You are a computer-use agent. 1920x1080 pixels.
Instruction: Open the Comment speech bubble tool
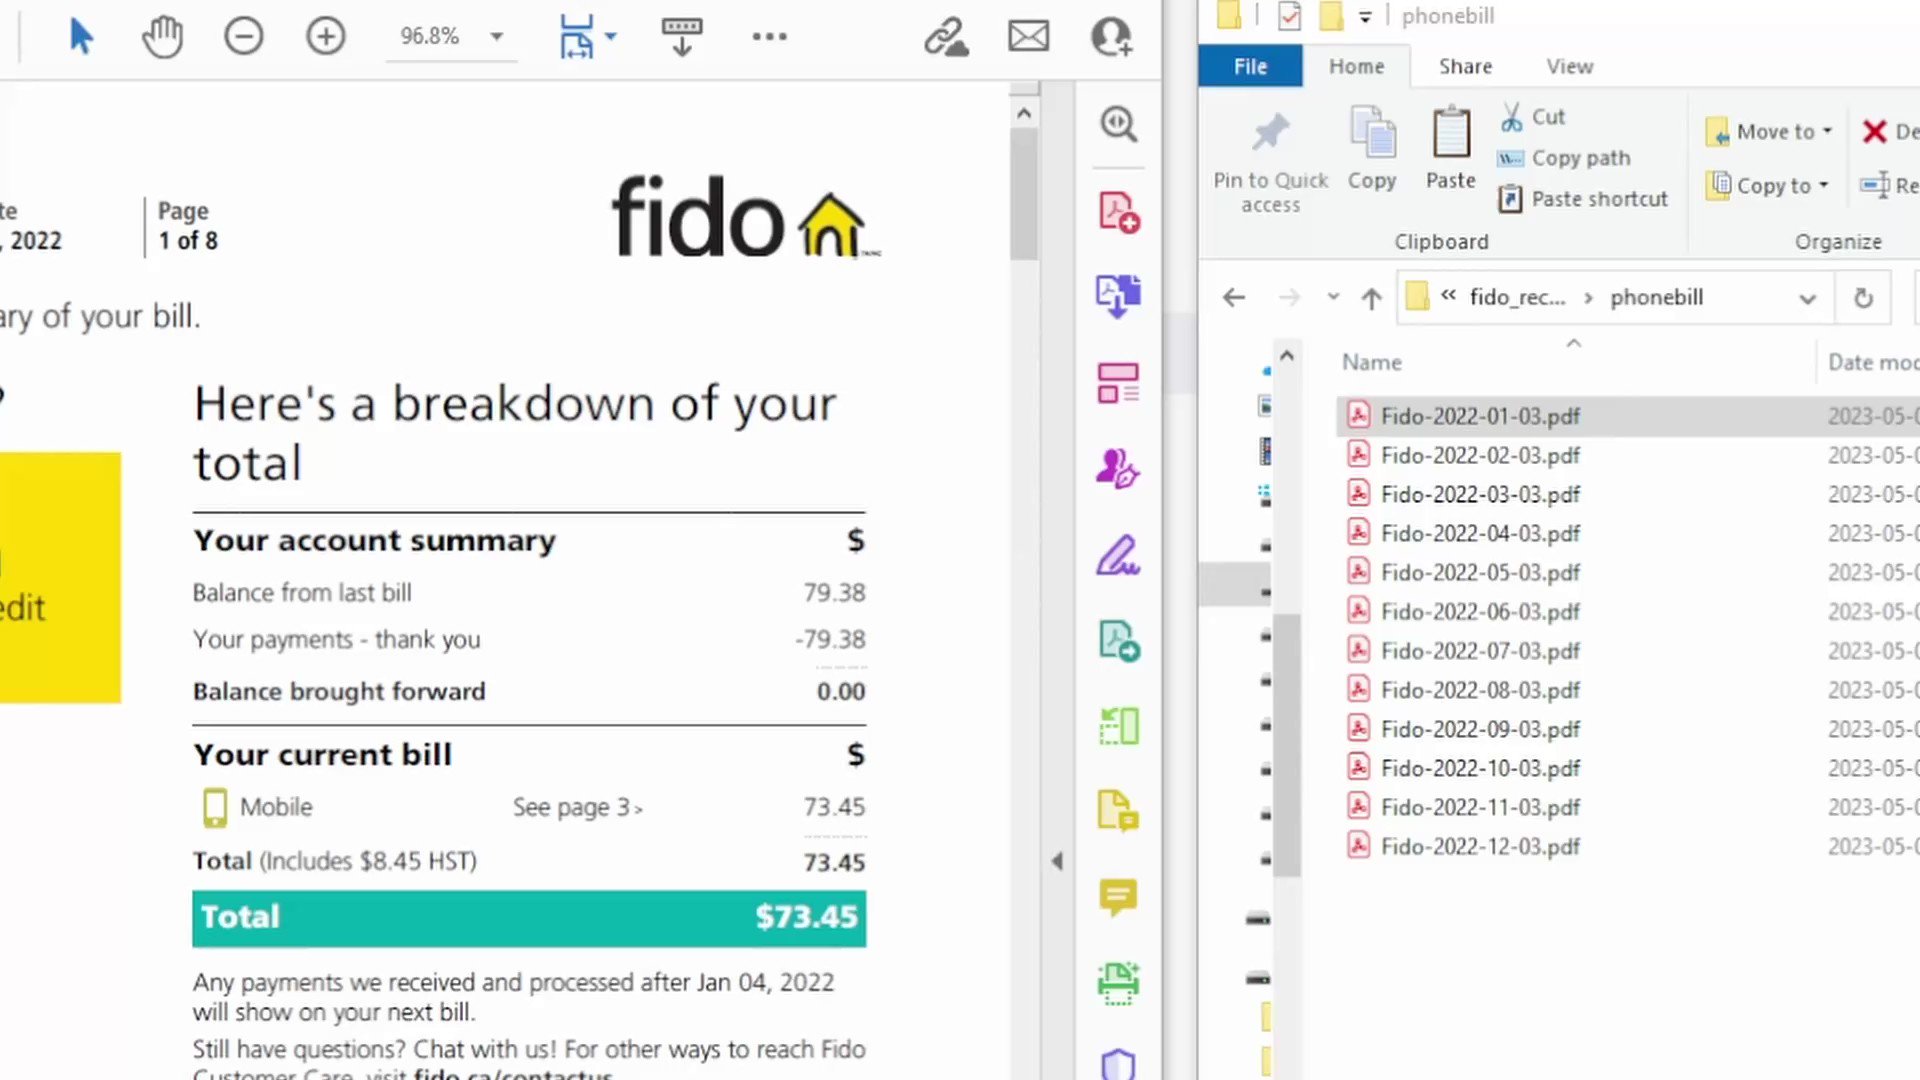click(1118, 897)
